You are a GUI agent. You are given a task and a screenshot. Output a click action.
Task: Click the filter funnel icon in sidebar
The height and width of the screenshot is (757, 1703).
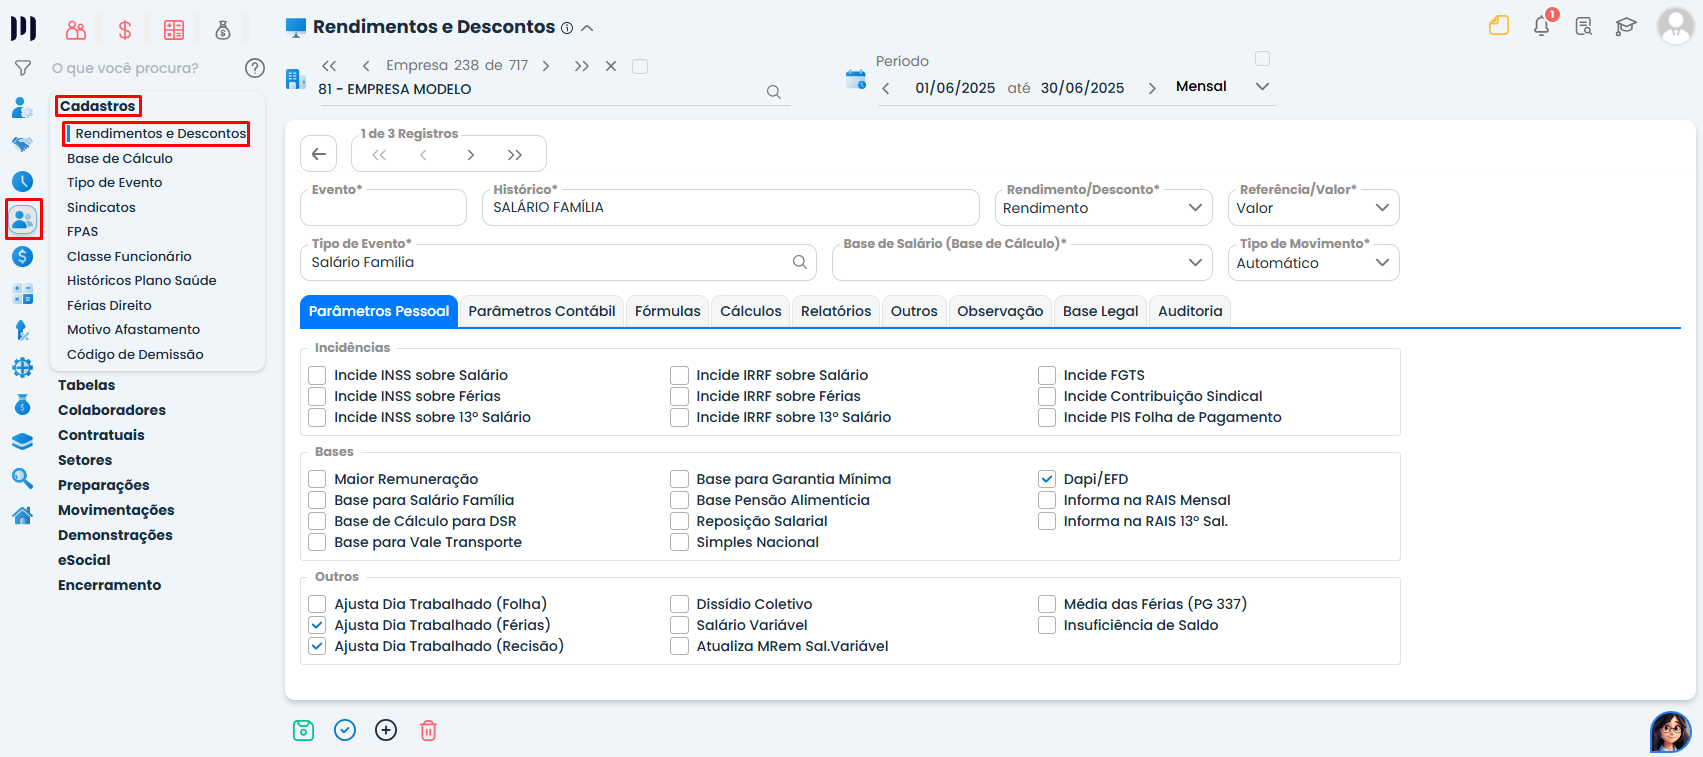22,68
